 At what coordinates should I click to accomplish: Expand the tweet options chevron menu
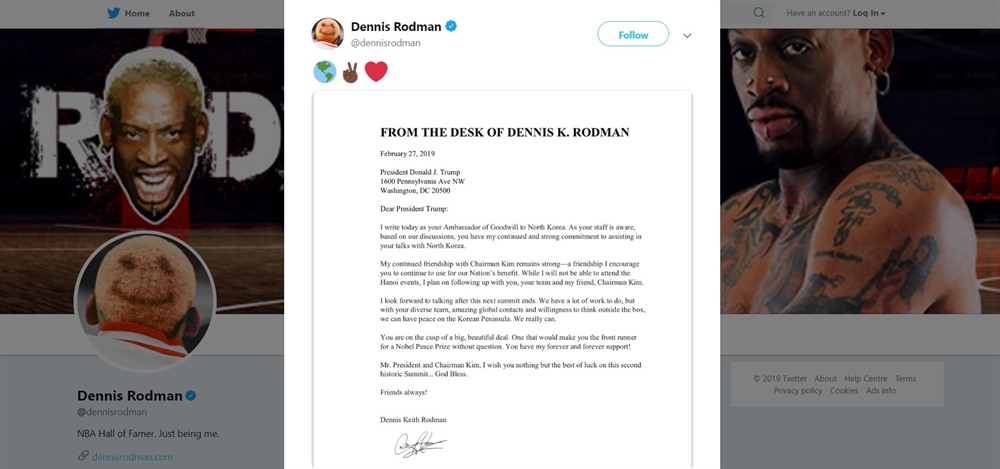pos(687,35)
